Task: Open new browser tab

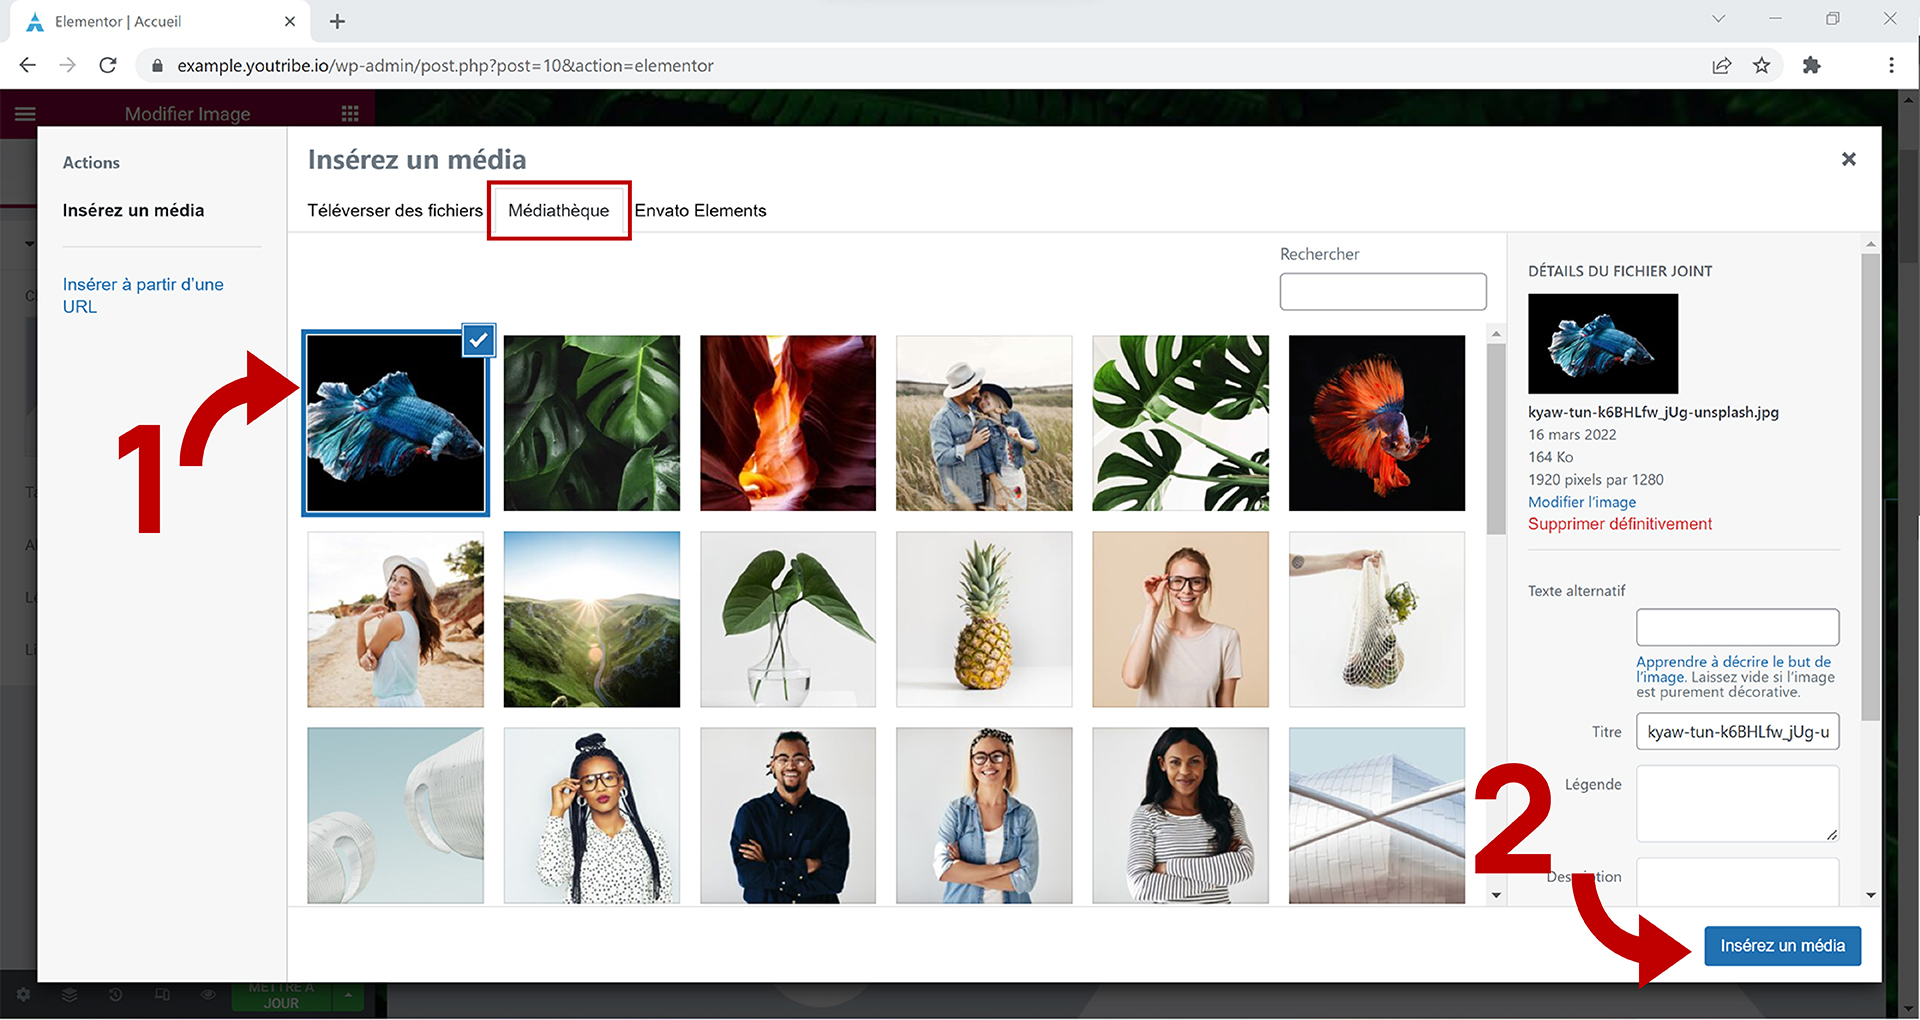Action: [337, 21]
